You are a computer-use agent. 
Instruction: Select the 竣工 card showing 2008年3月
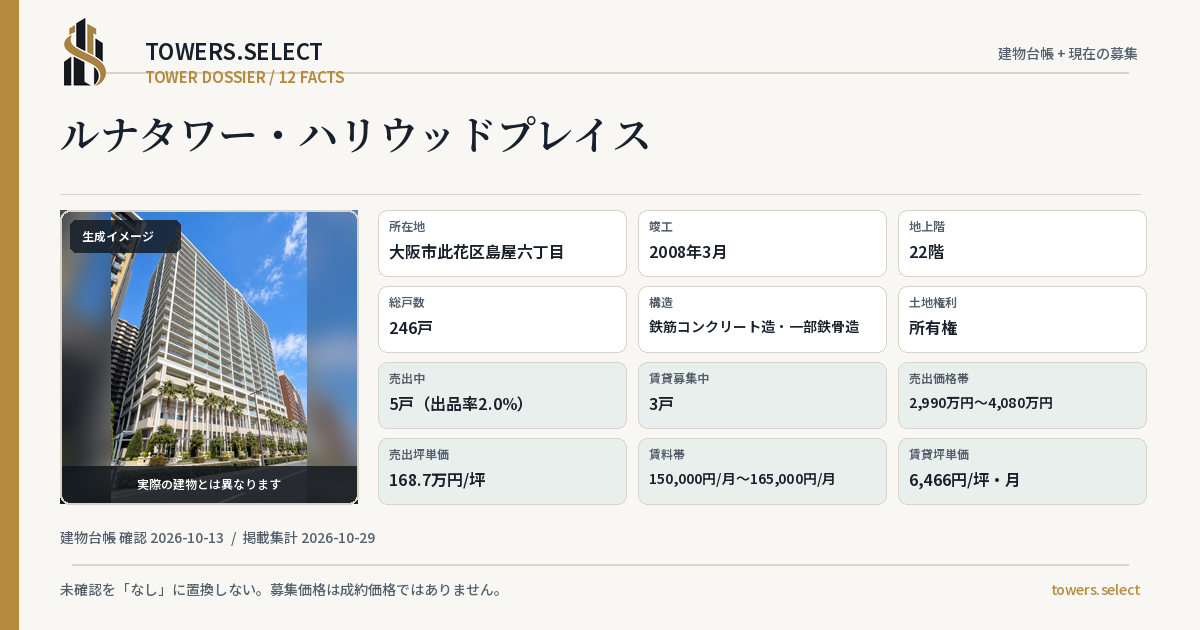(x=762, y=243)
